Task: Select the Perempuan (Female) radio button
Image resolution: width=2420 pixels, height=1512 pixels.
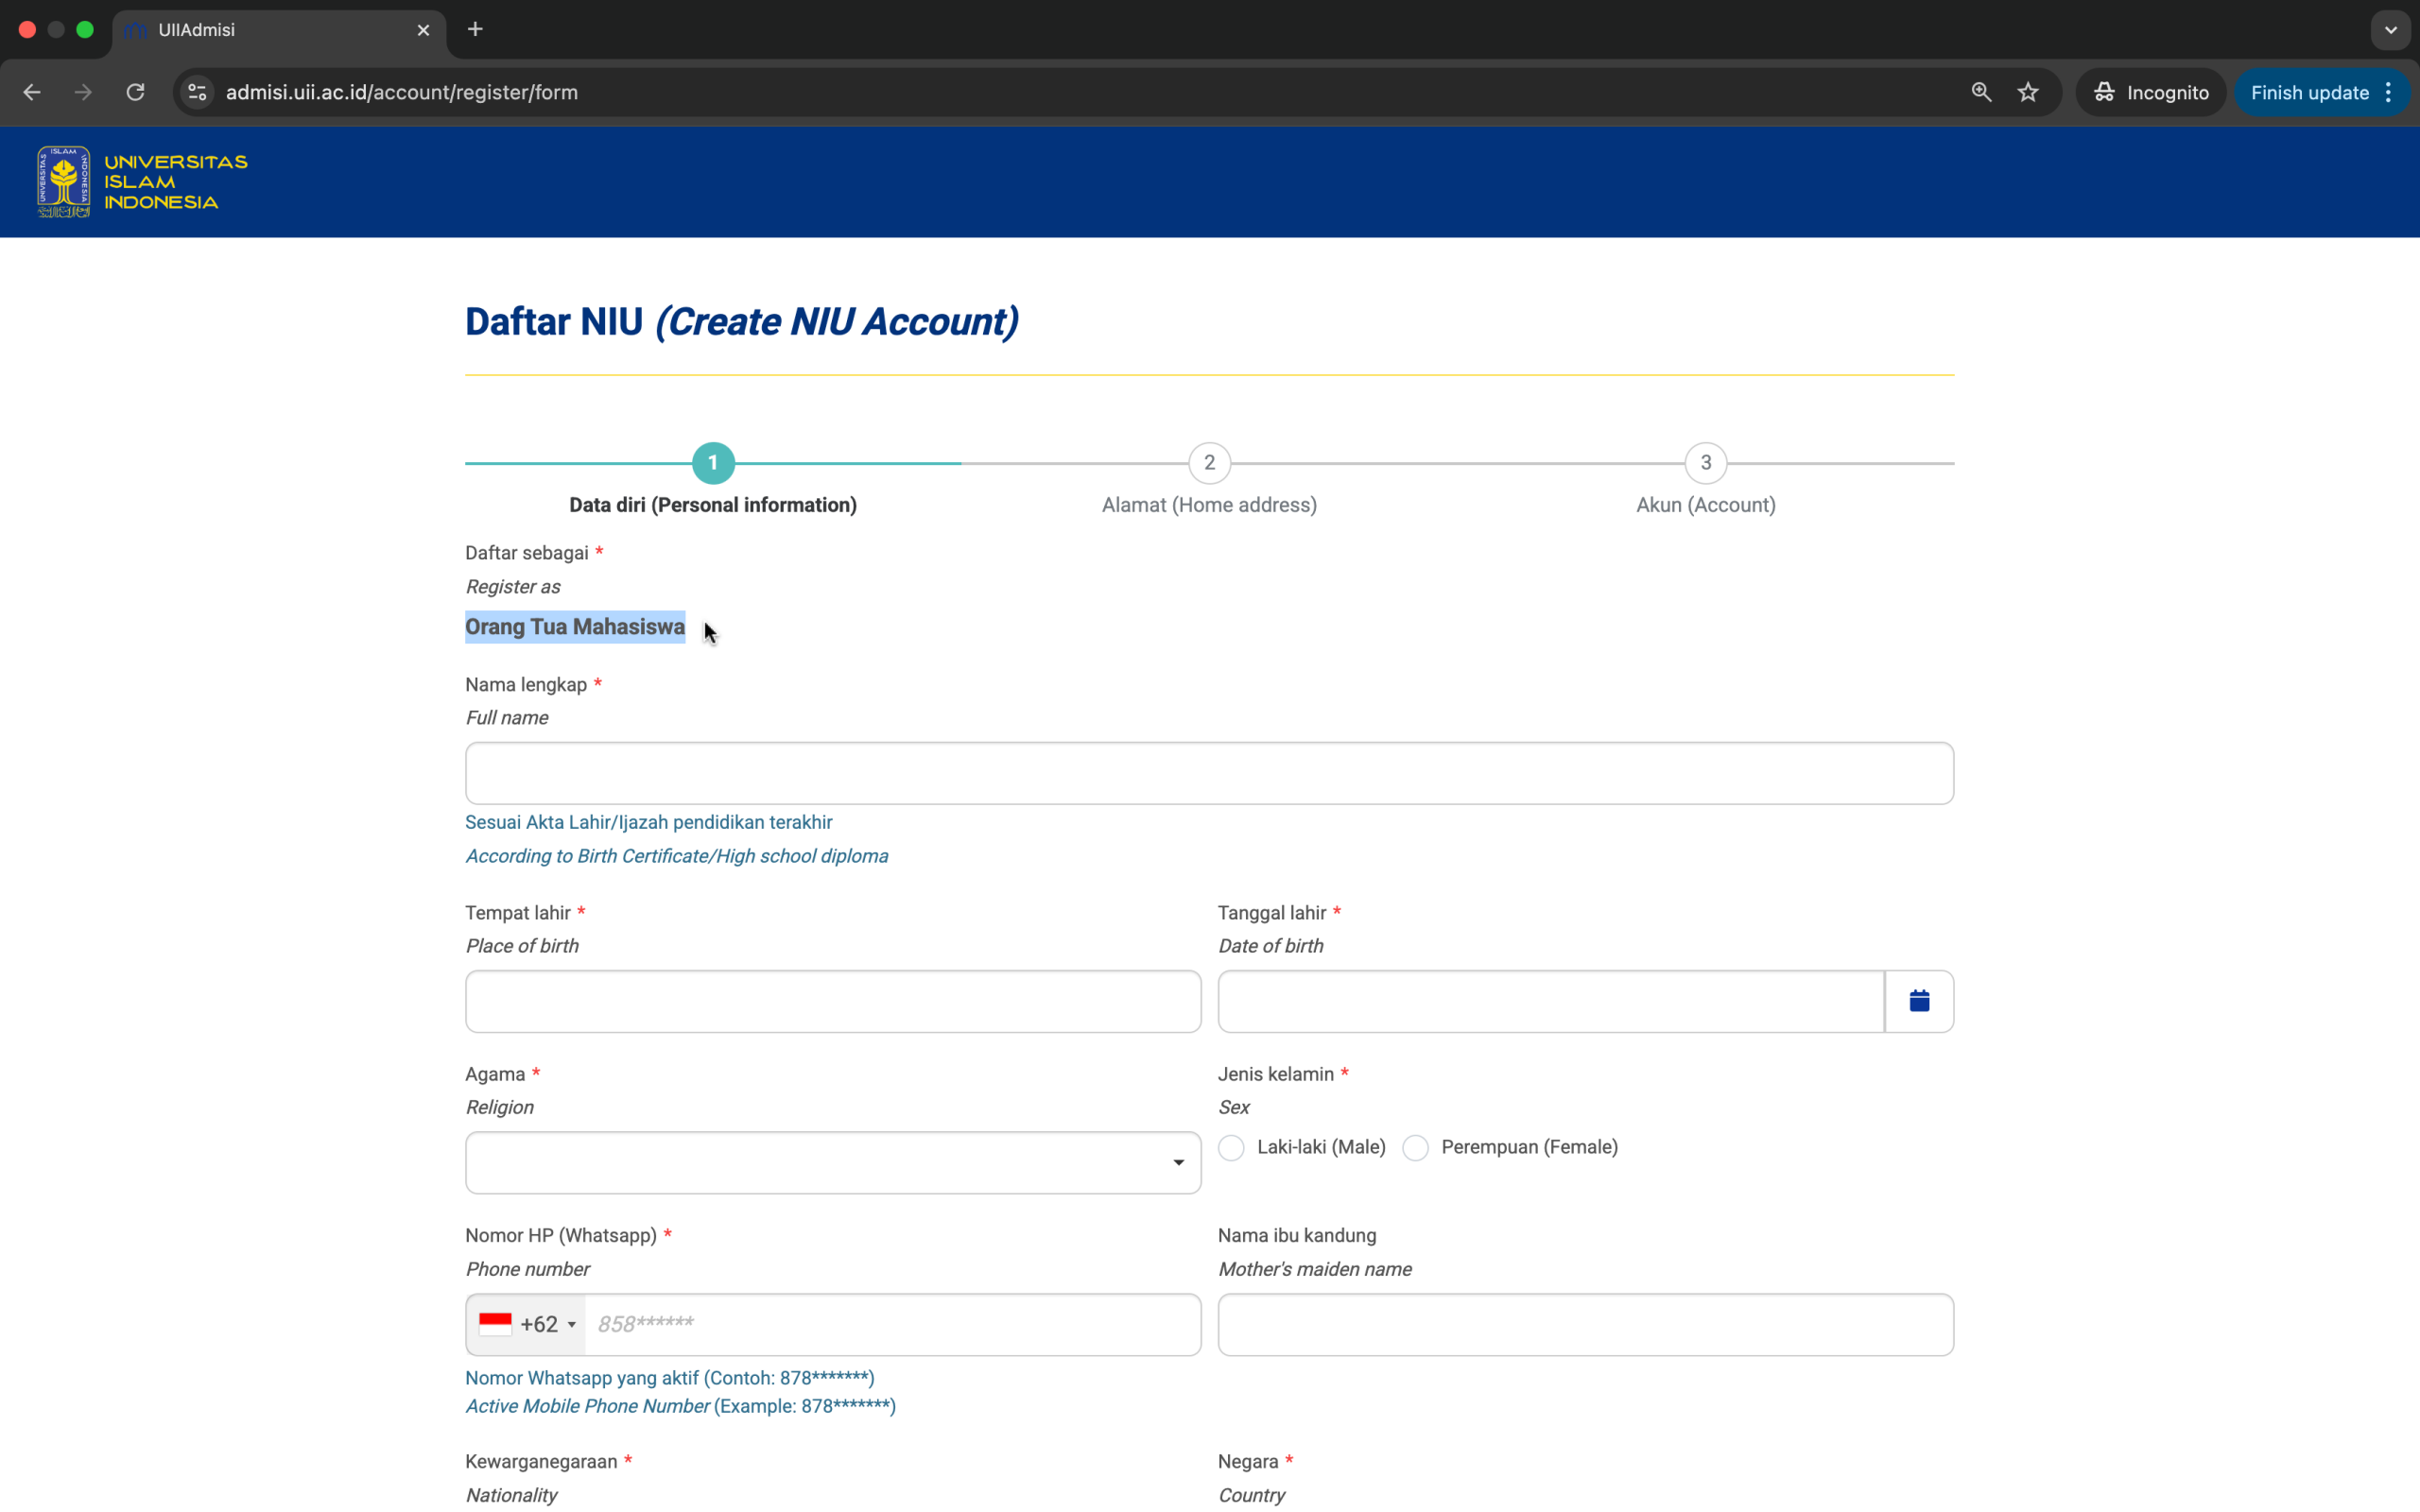Action: 1415,1147
